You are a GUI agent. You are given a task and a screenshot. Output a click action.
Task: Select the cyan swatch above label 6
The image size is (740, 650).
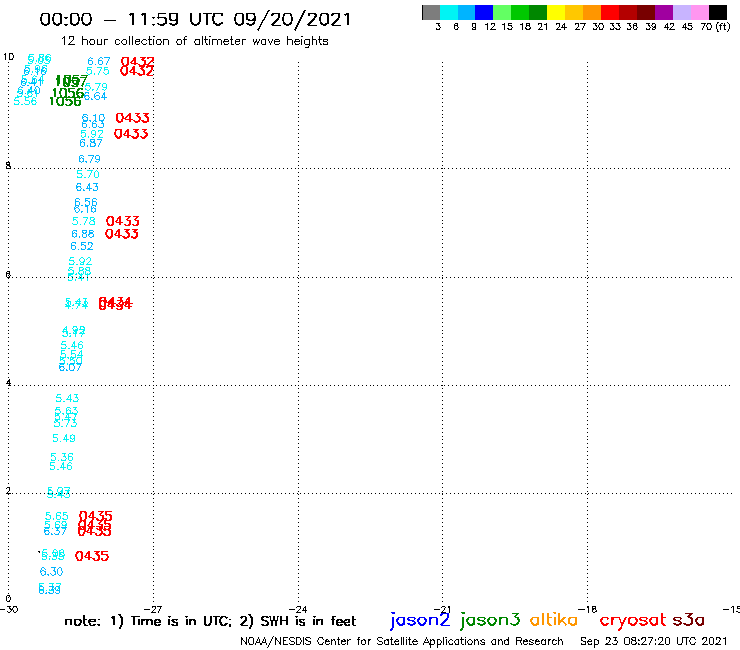click(x=449, y=12)
